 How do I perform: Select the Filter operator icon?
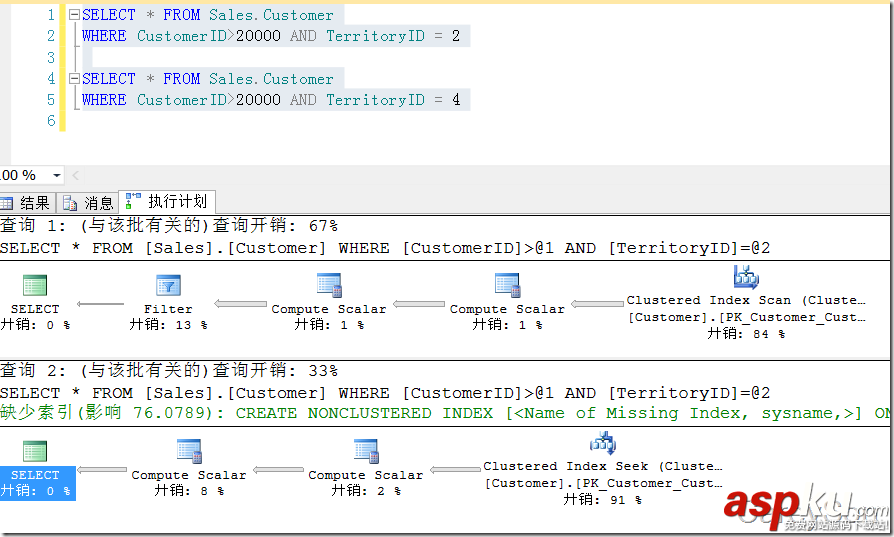[168, 286]
